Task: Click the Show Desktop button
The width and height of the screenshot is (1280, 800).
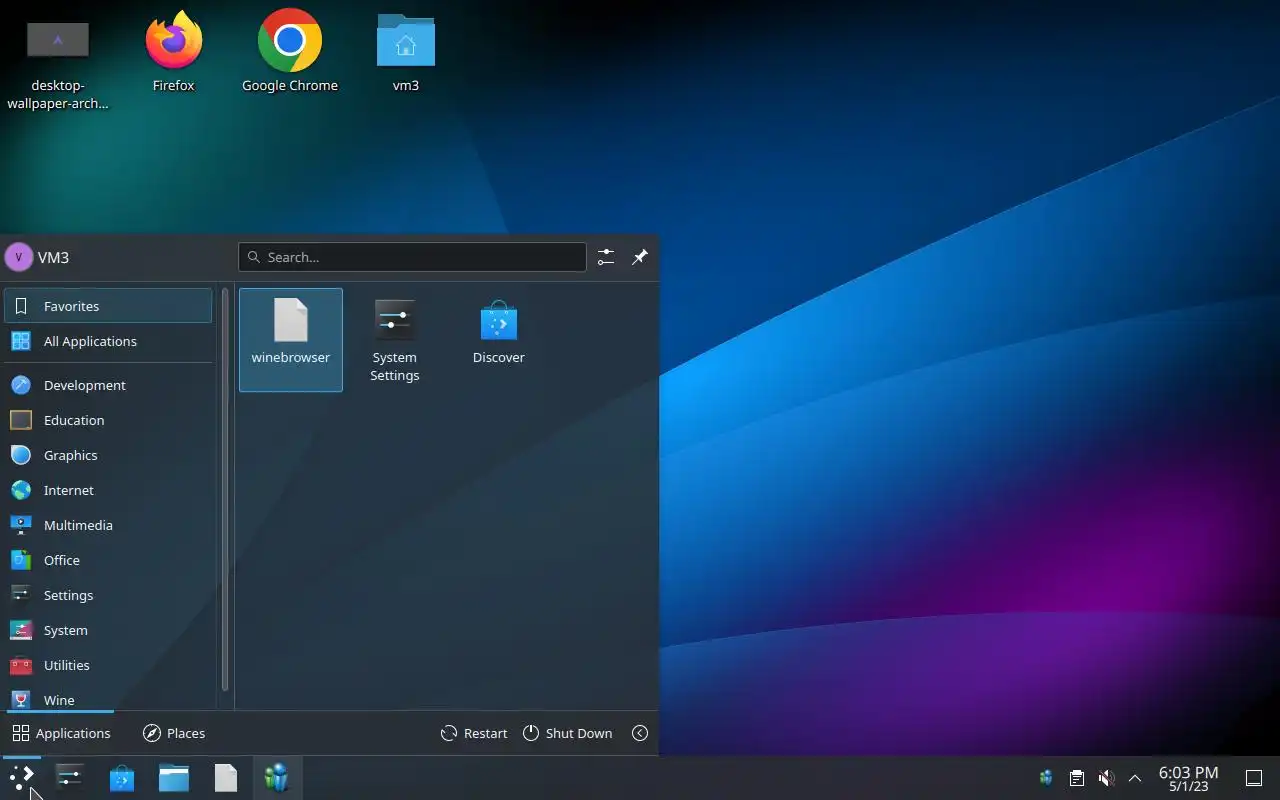Action: (x=1254, y=777)
